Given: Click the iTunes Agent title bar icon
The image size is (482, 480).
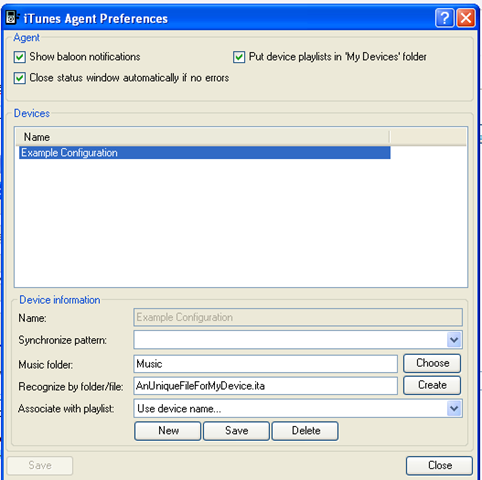Looking at the screenshot, I should (11, 18).
